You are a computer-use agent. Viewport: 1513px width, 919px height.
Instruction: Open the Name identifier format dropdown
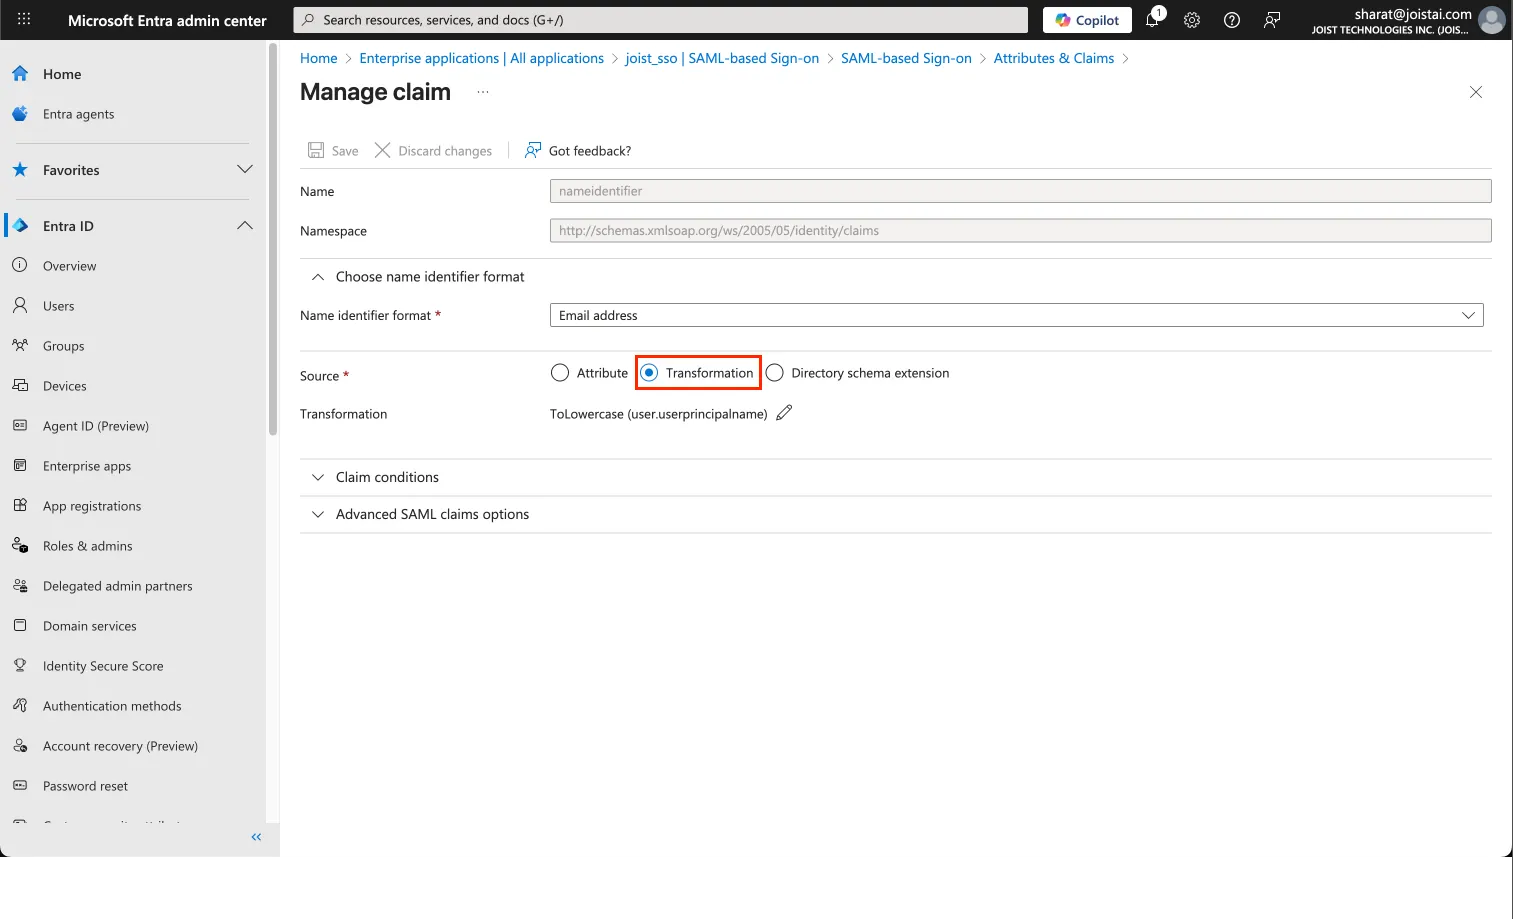click(1016, 315)
